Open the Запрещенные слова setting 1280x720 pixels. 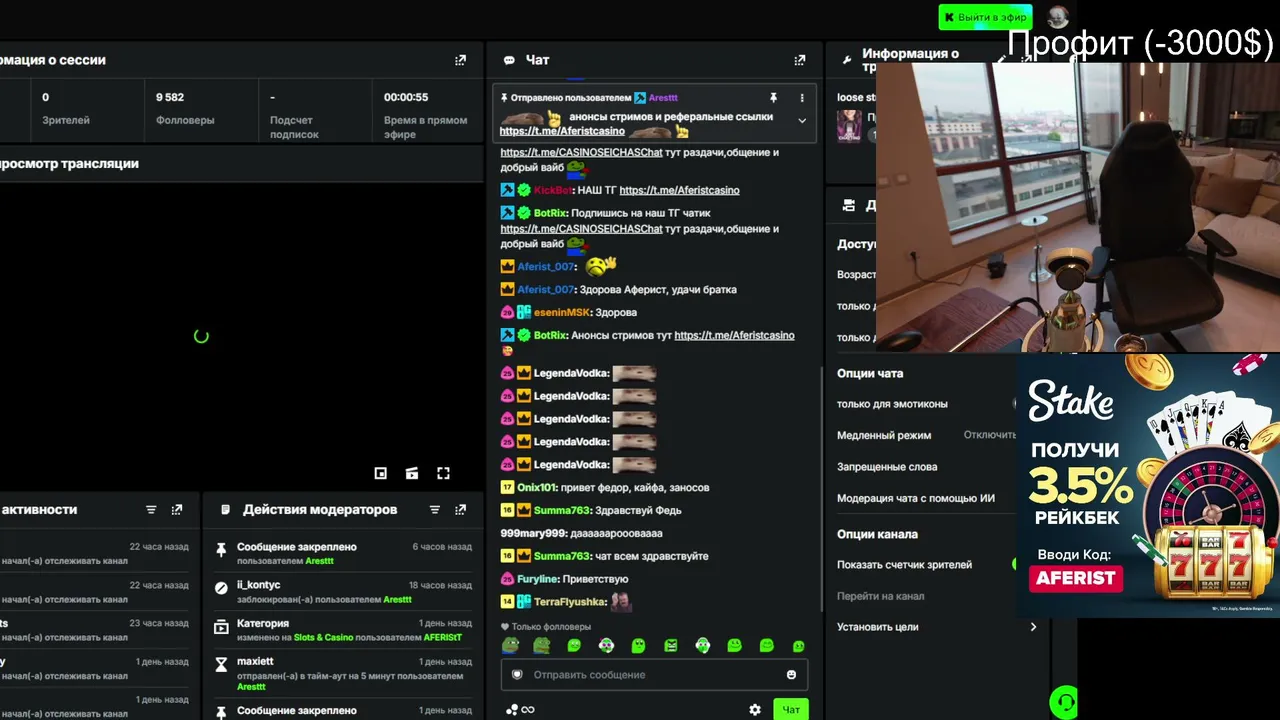pos(887,467)
